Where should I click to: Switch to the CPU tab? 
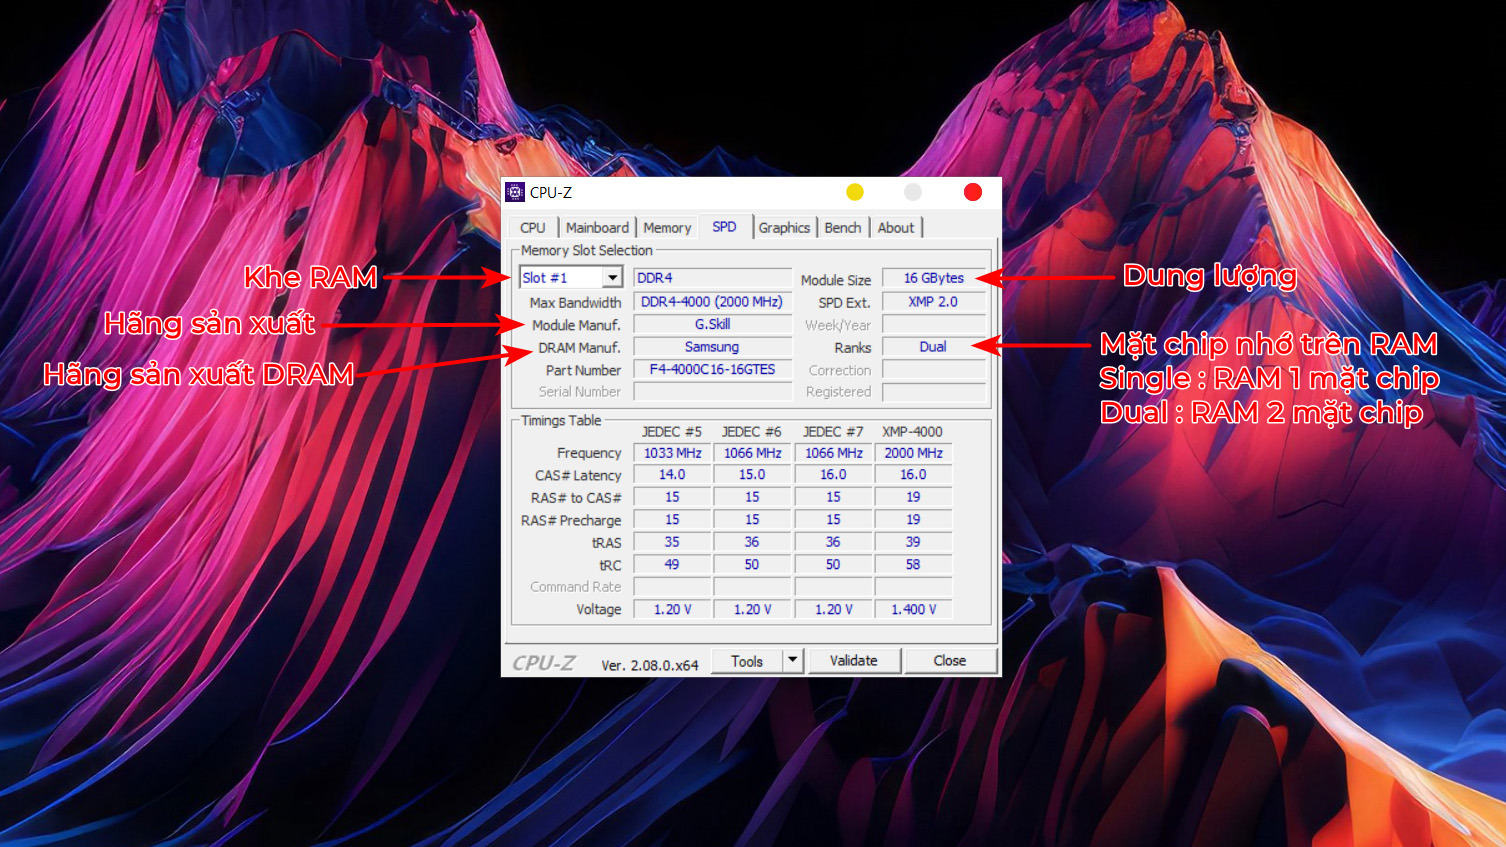pyautogui.click(x=532, y=228)
